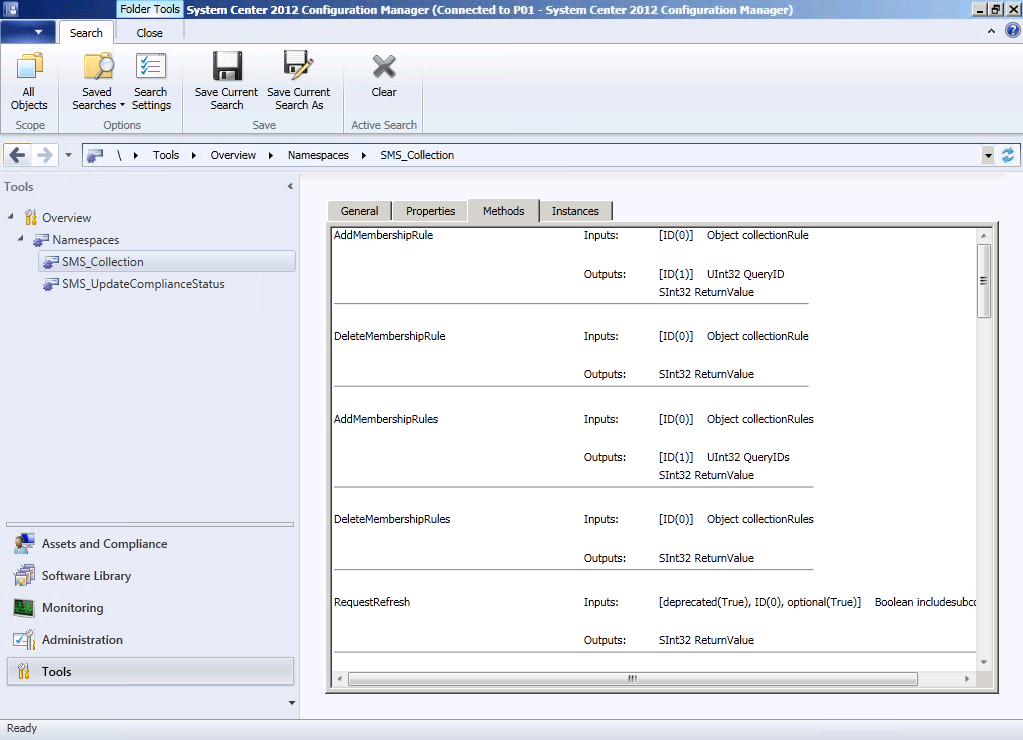The image size is (1023, 740).
Task: Click the vertical scrollbar thumb in Methods
Action: (x=983, y=281)
